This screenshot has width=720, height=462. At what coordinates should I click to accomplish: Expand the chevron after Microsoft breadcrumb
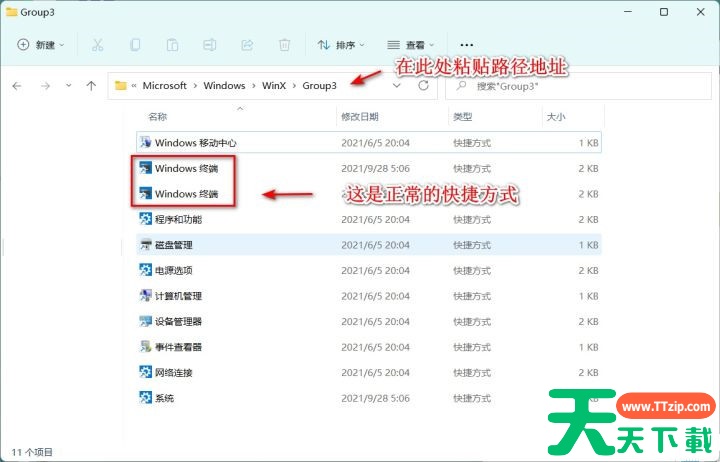tap(195, 86)
